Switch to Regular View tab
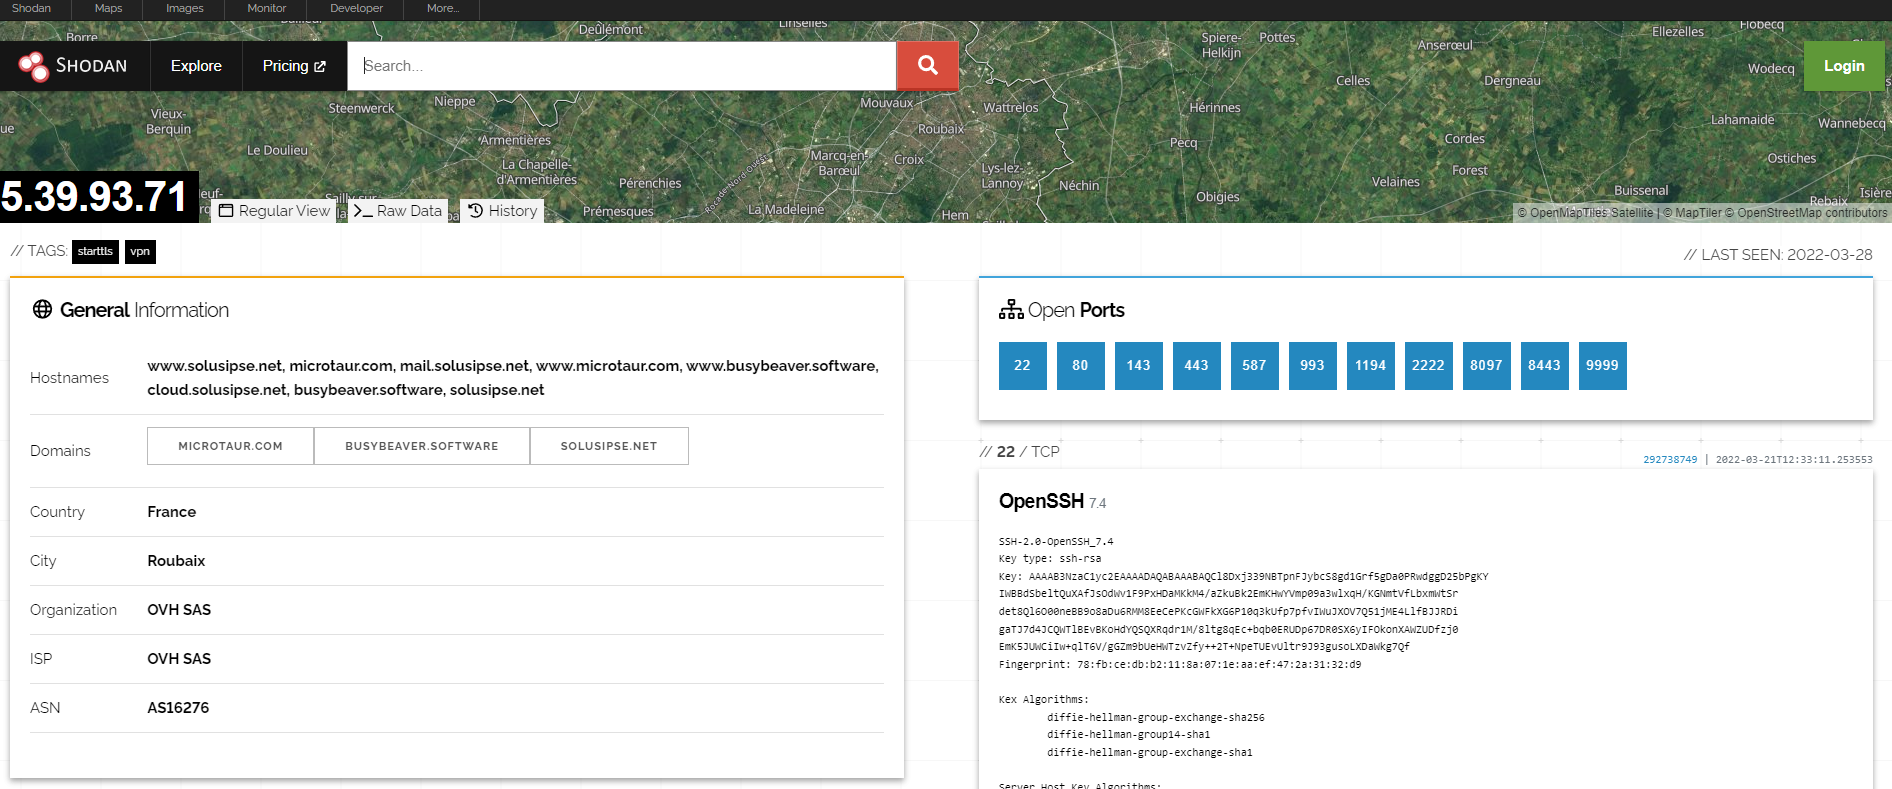 274,211
